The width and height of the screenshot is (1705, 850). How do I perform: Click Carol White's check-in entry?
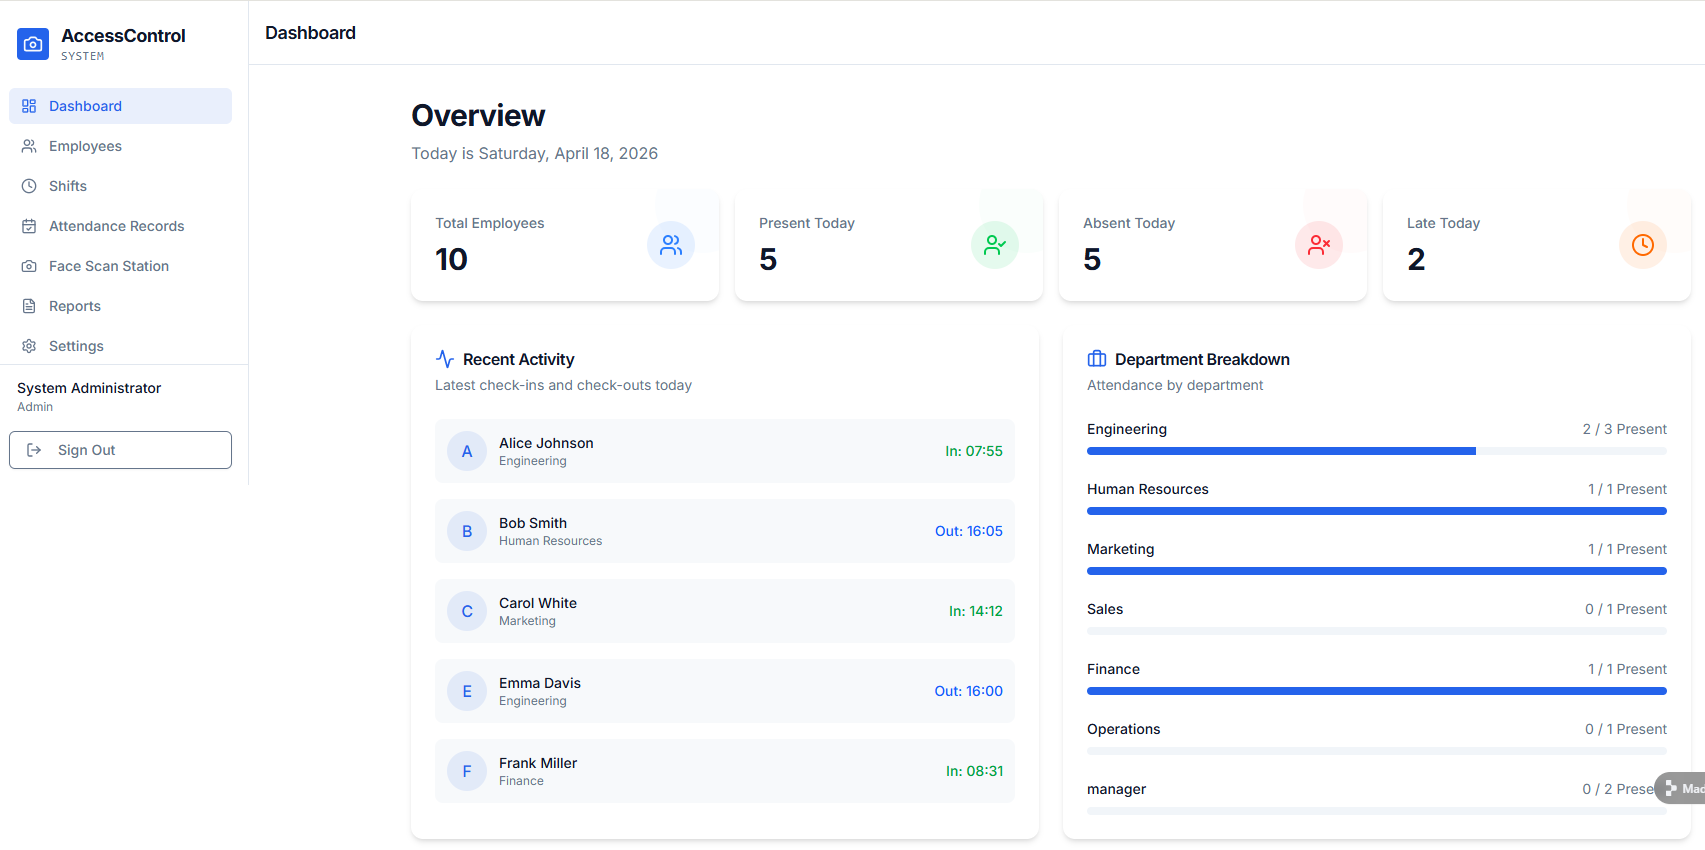pos(724,611)
